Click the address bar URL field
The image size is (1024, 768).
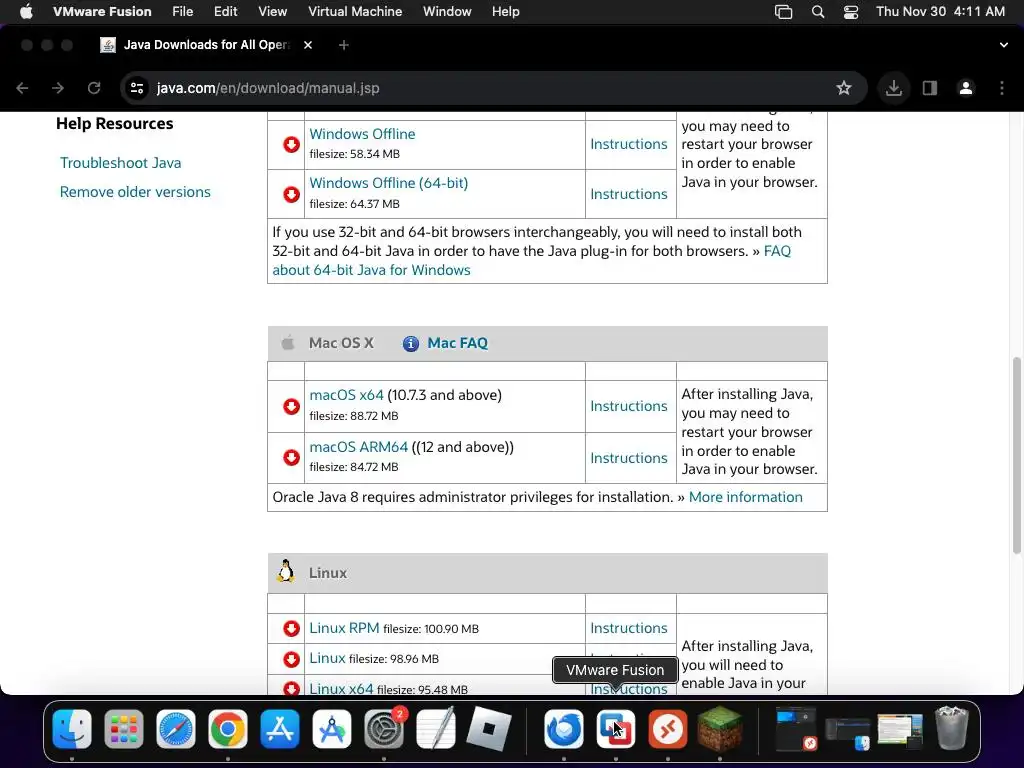[493, 88]
